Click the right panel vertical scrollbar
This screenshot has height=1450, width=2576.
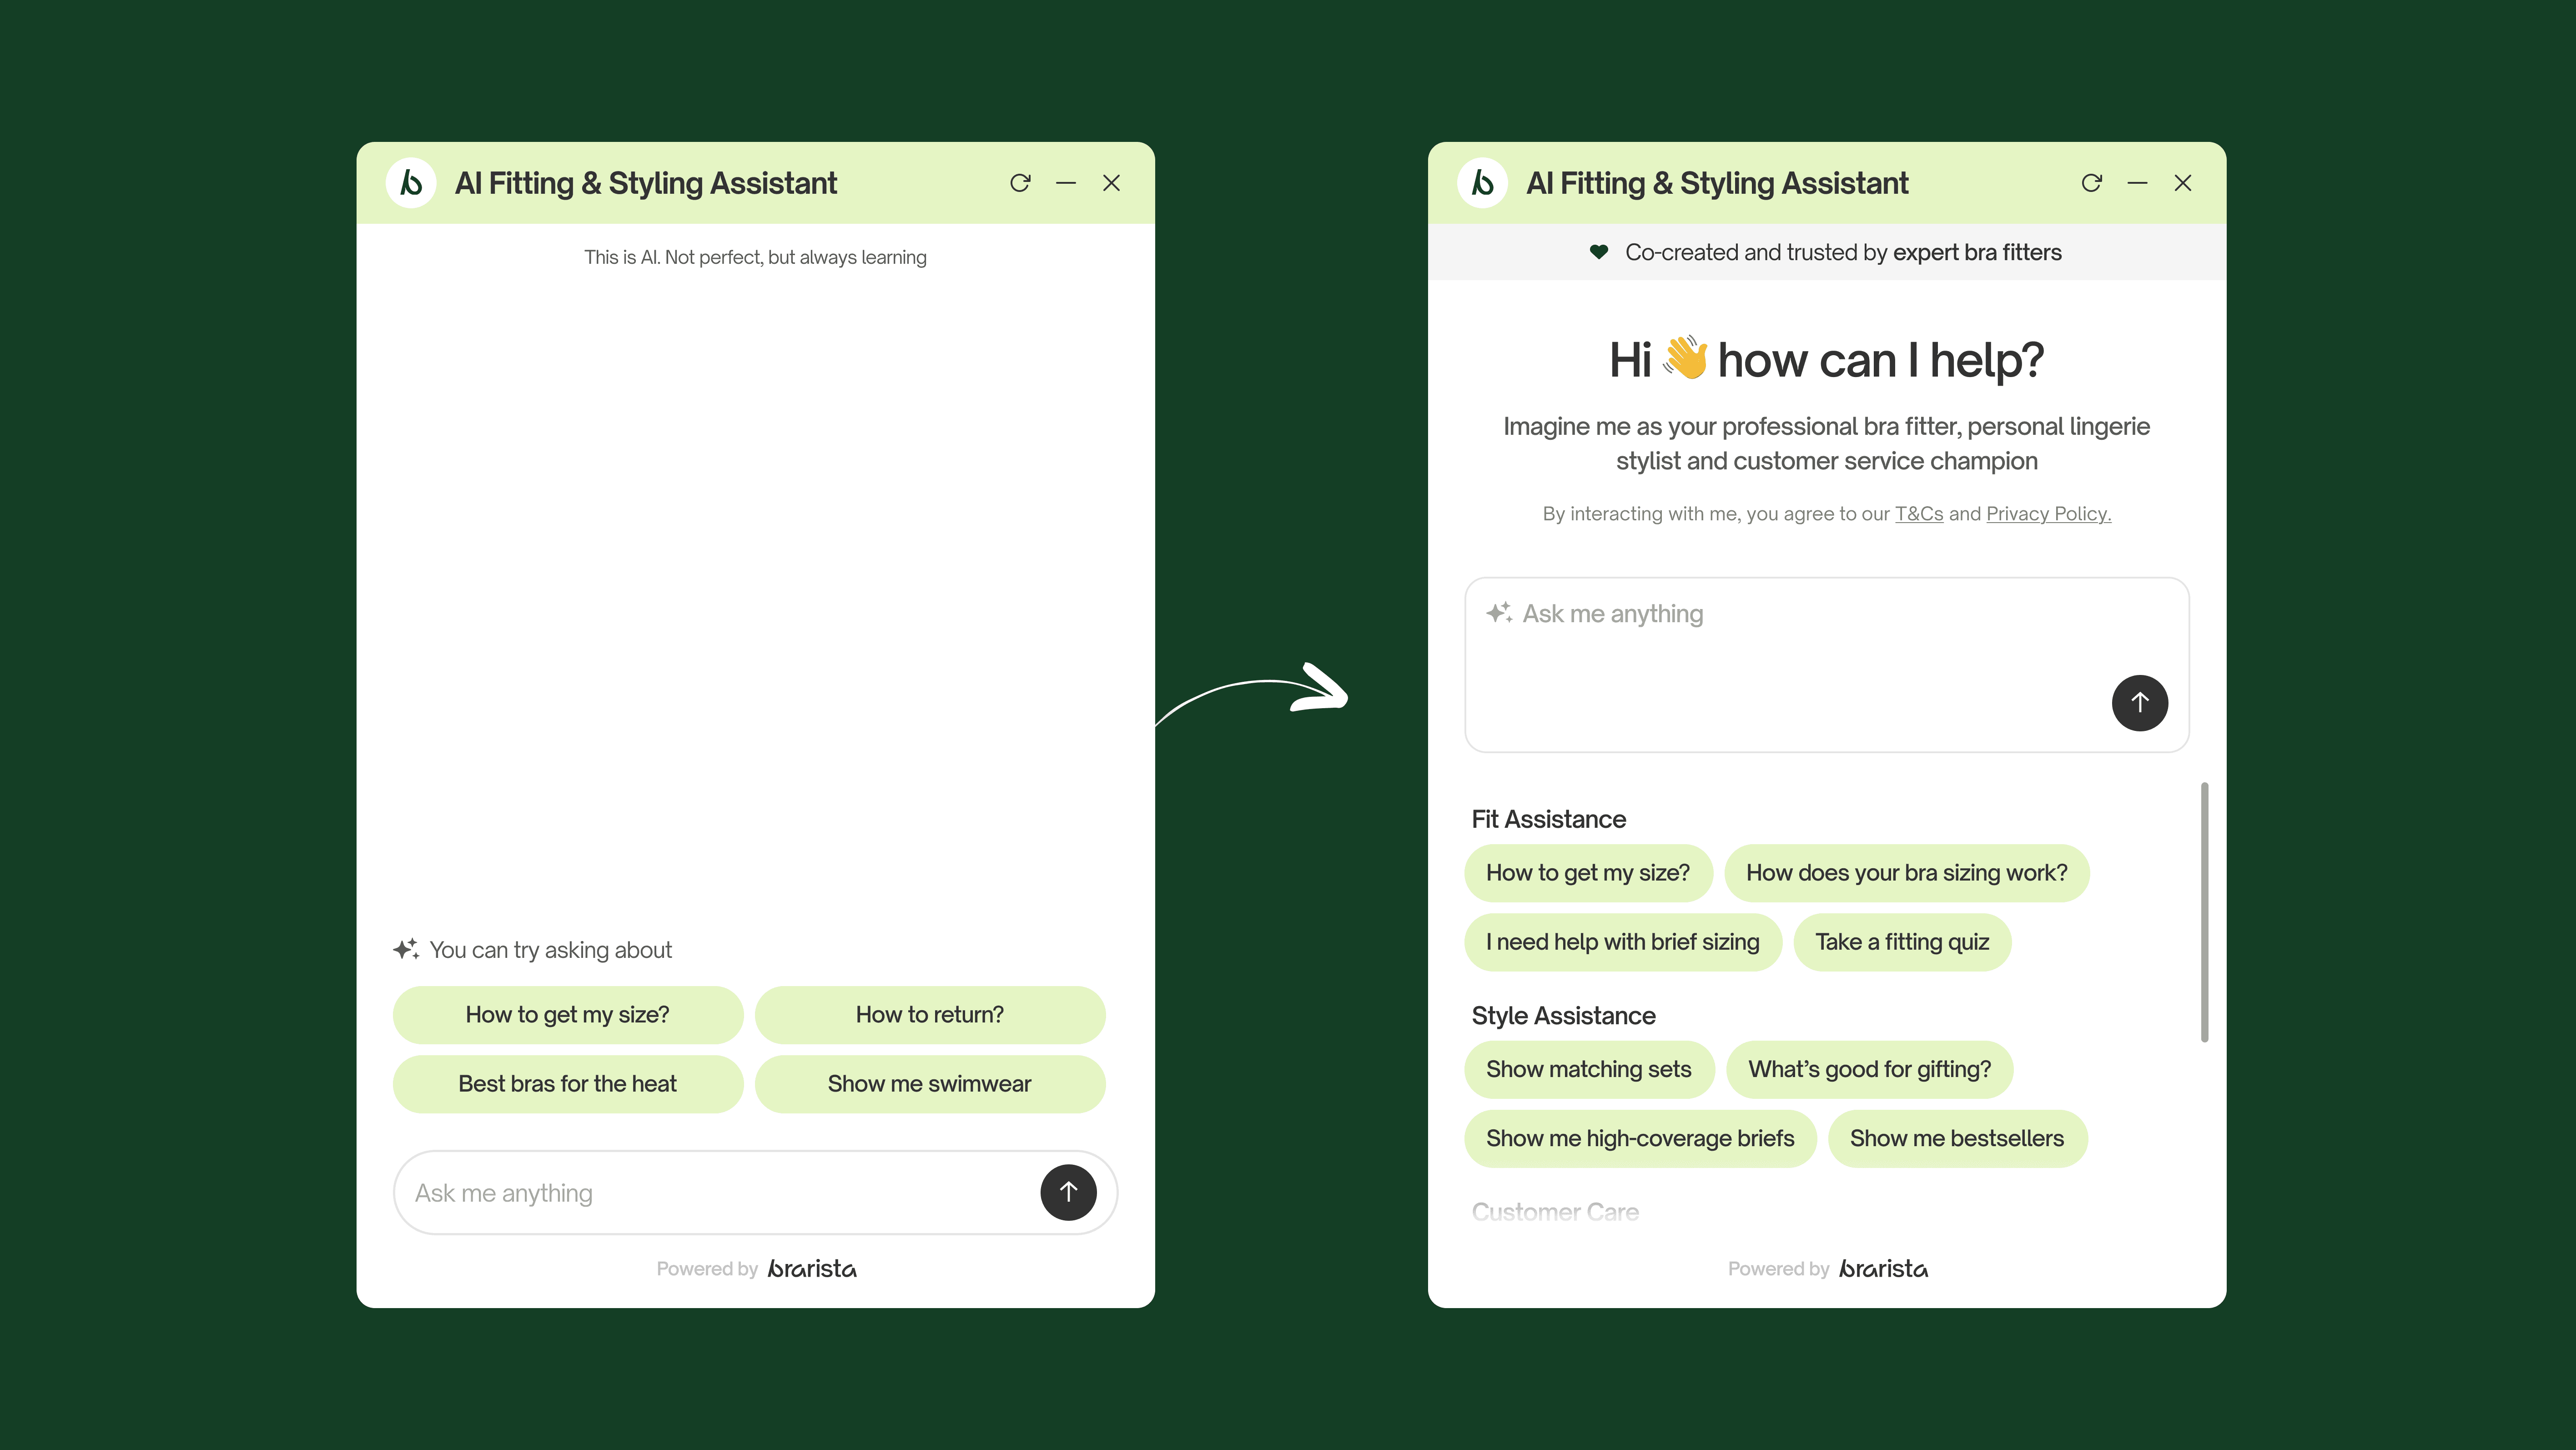coord(2204,912)
